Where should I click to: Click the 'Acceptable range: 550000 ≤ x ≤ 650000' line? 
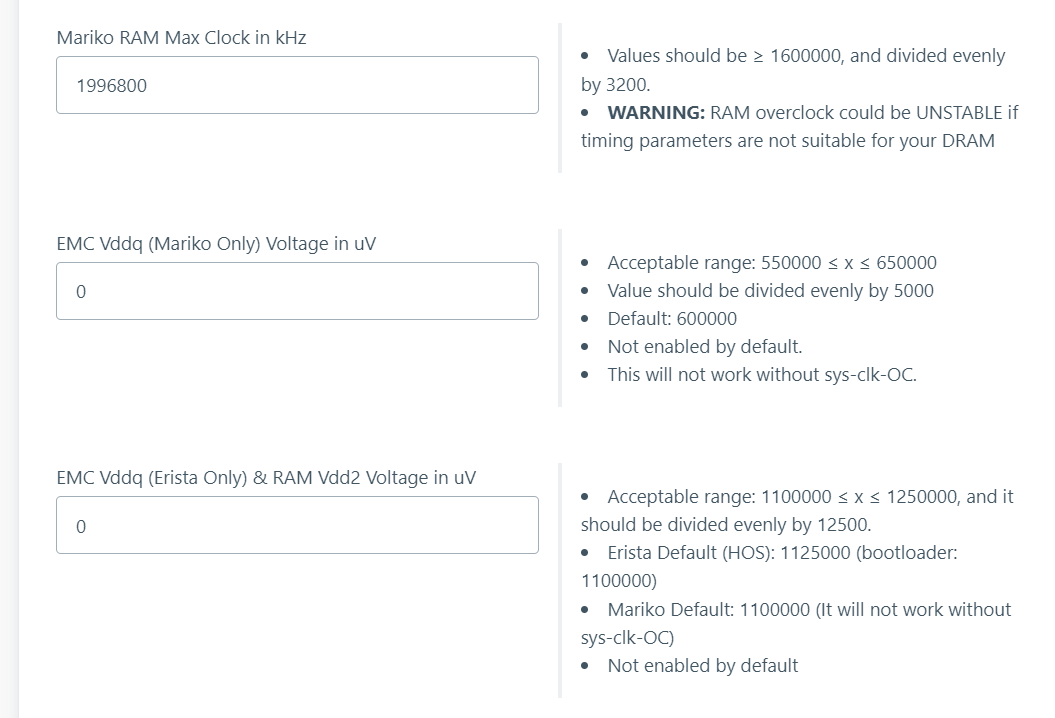[772, 262]
